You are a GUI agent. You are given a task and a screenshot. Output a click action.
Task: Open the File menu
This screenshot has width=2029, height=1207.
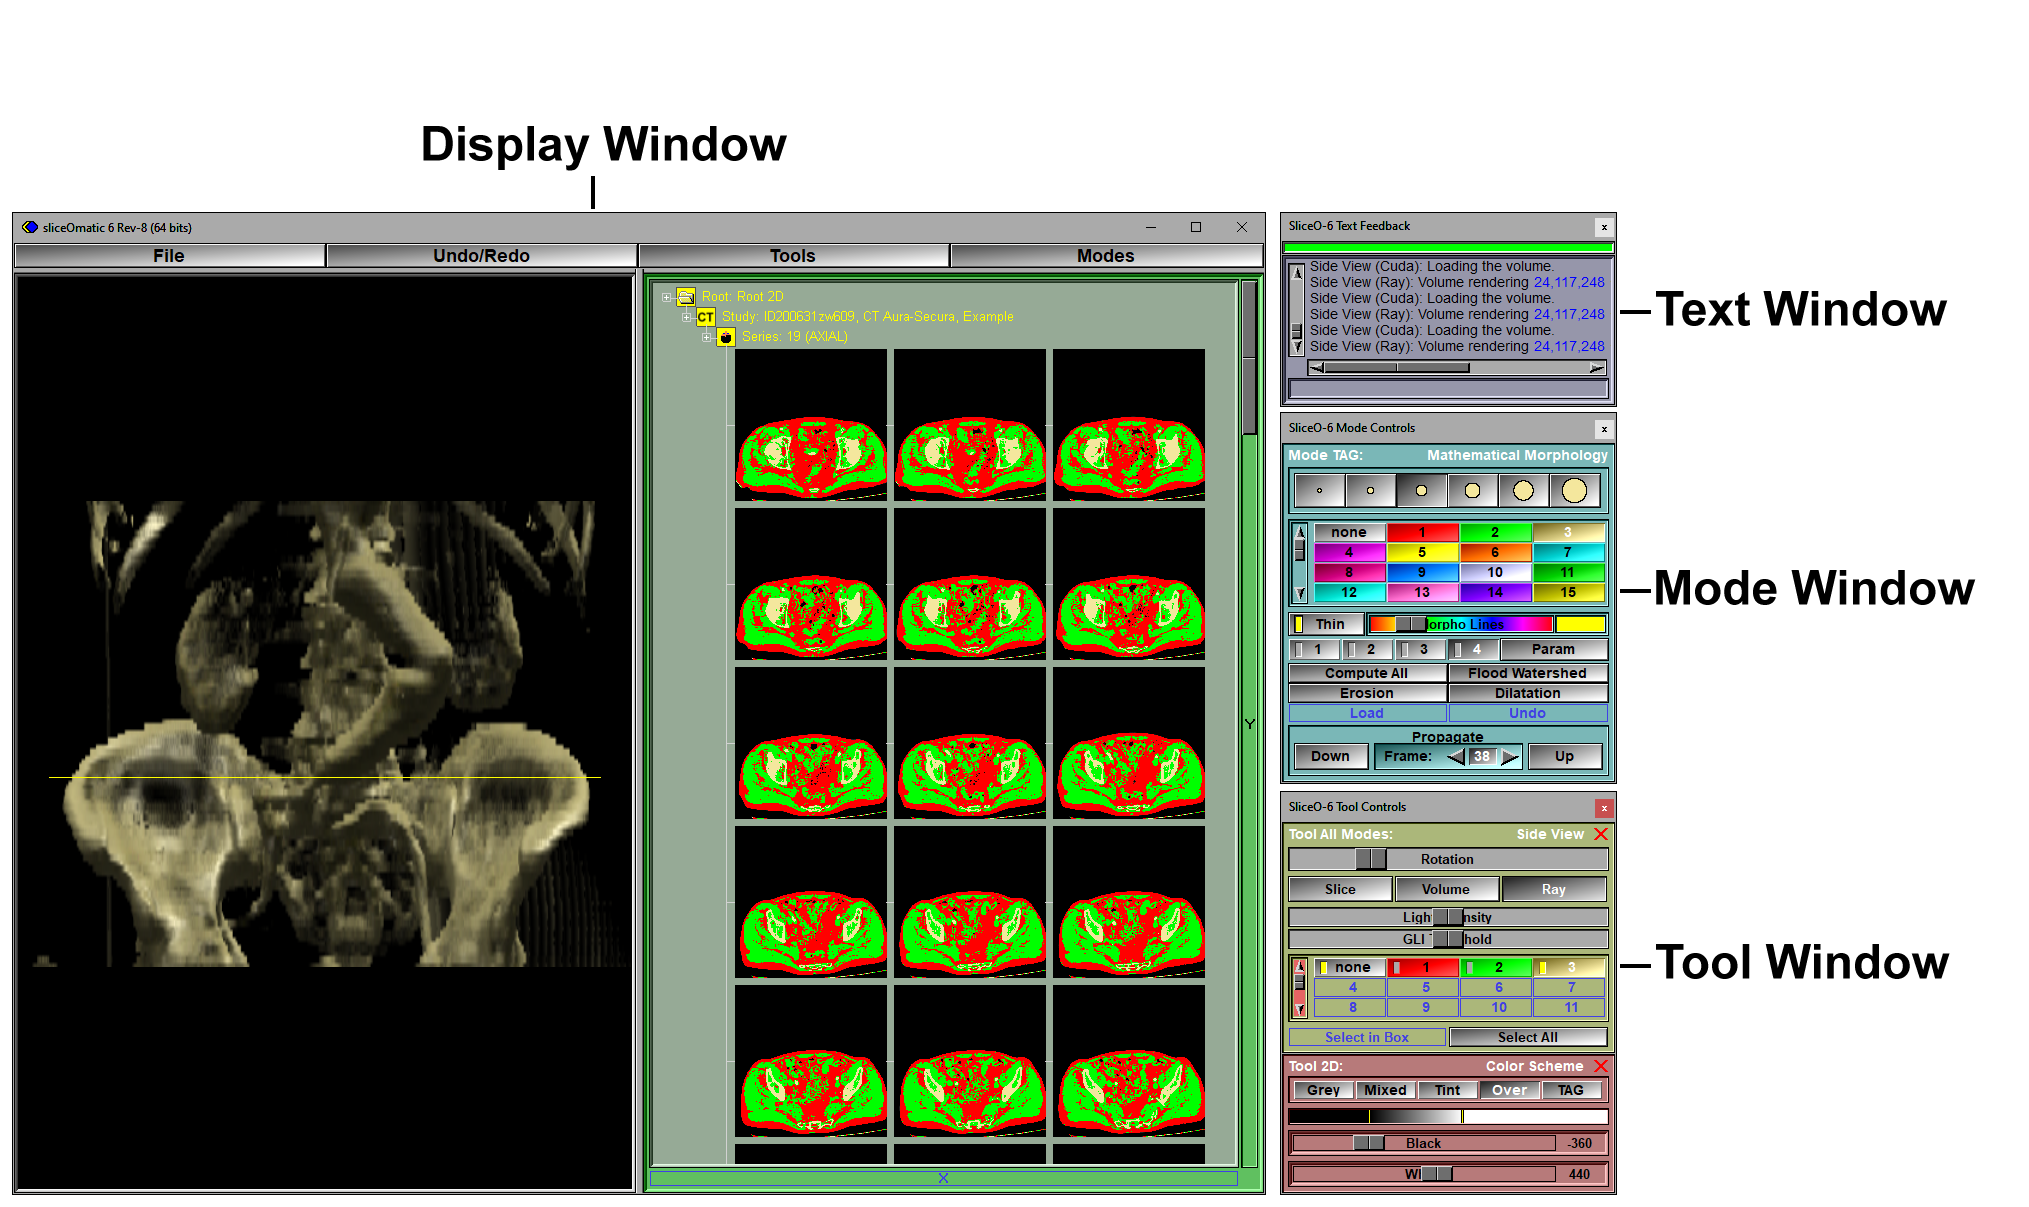[169, 256]
